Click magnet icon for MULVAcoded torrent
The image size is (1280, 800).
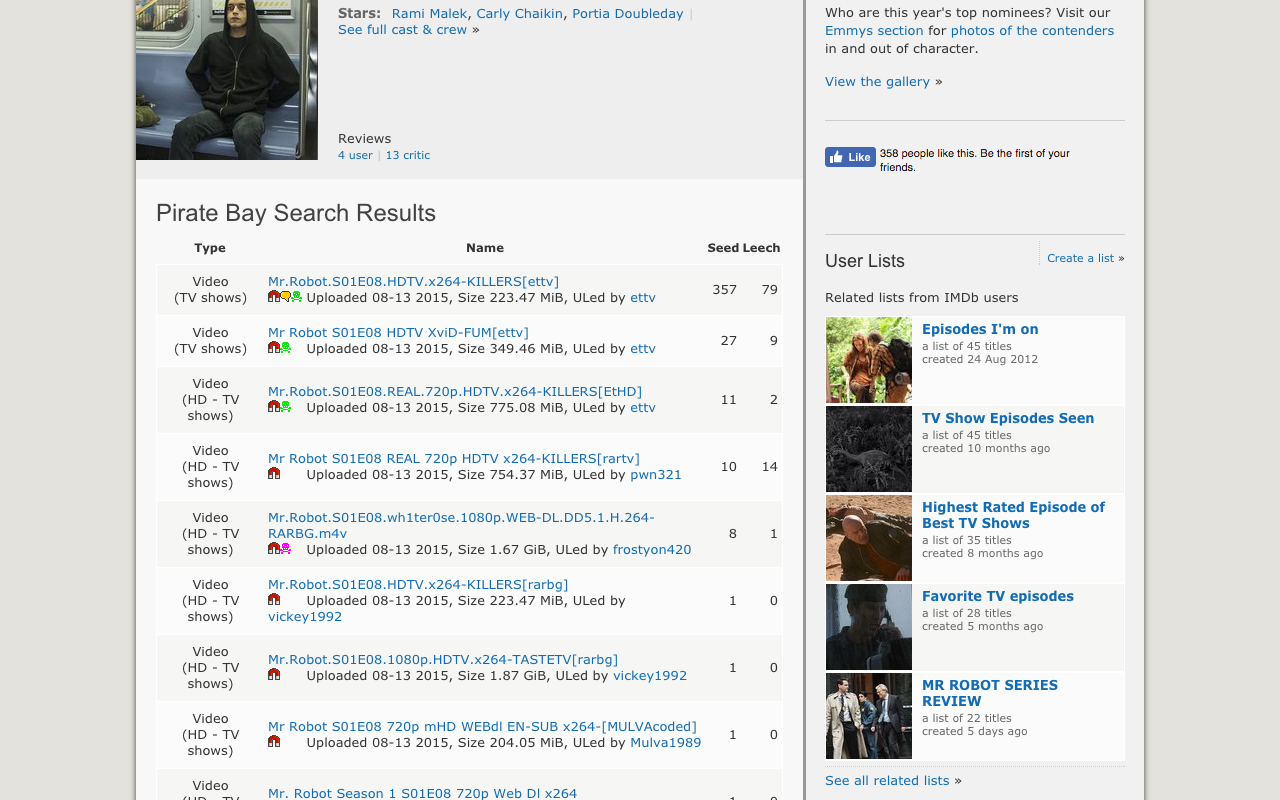point(274,742)
